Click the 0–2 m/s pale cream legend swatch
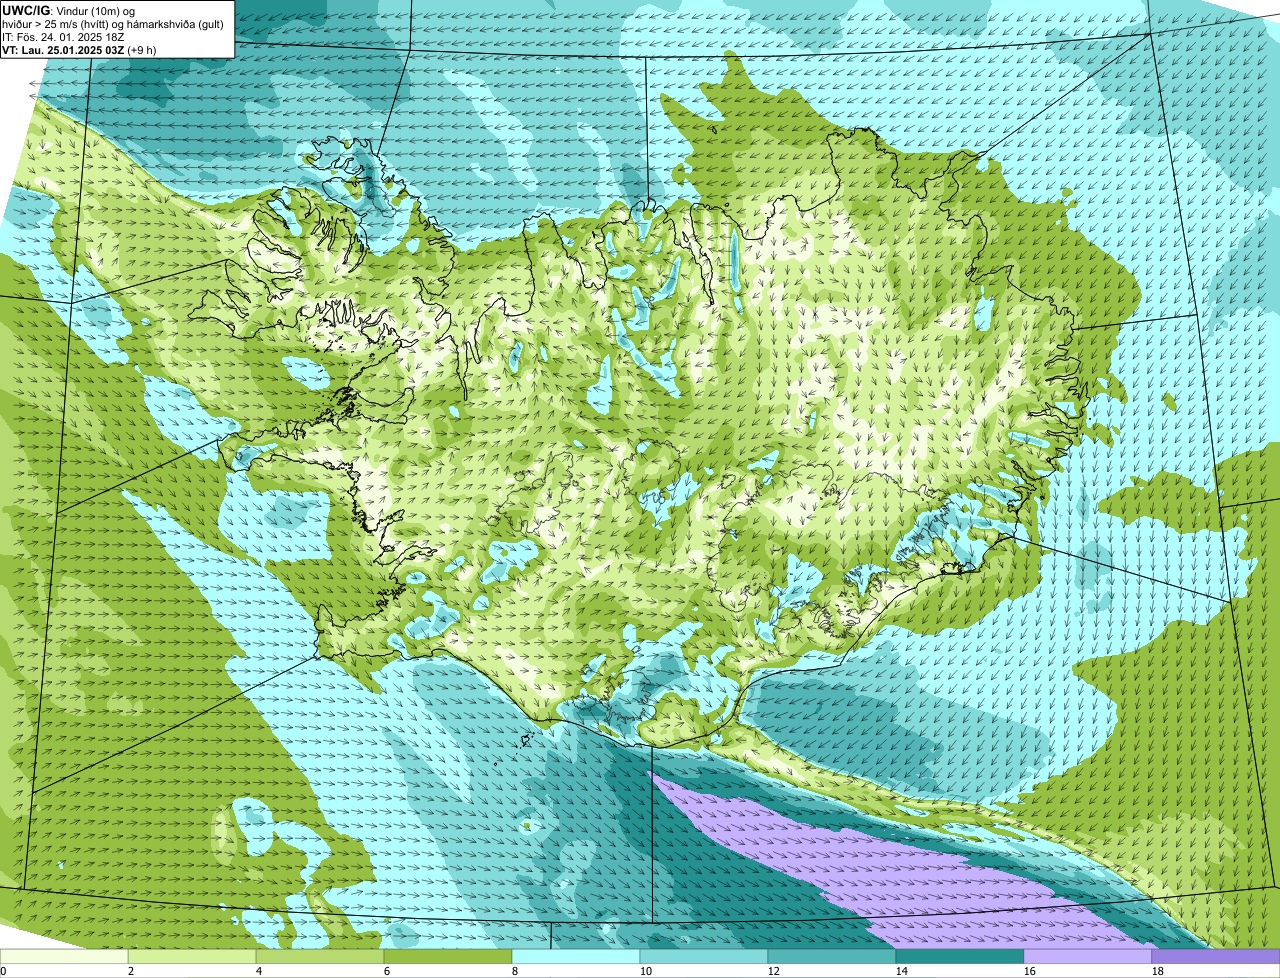1280x978 pixels. tap(65, 956)
